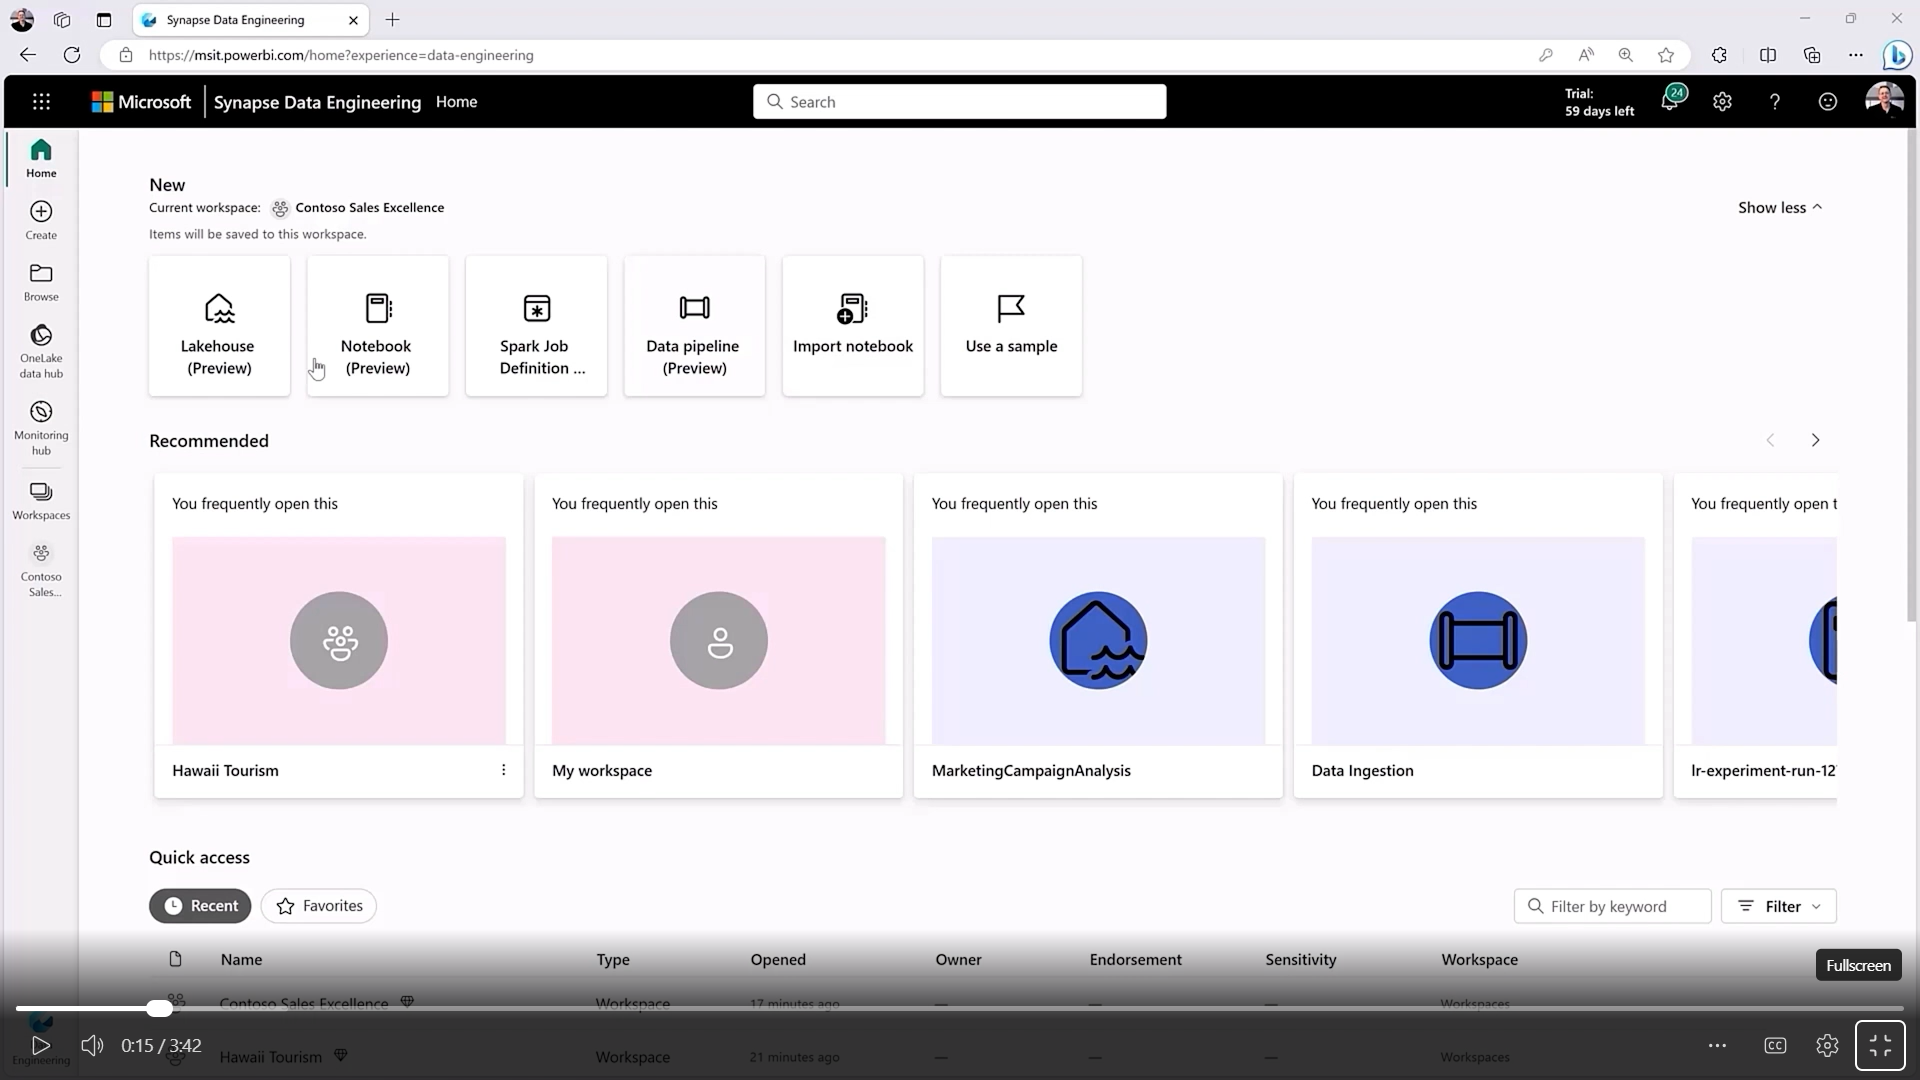Switch to the Favorites tab
1920x1080 pixels.
click(319, 906)
